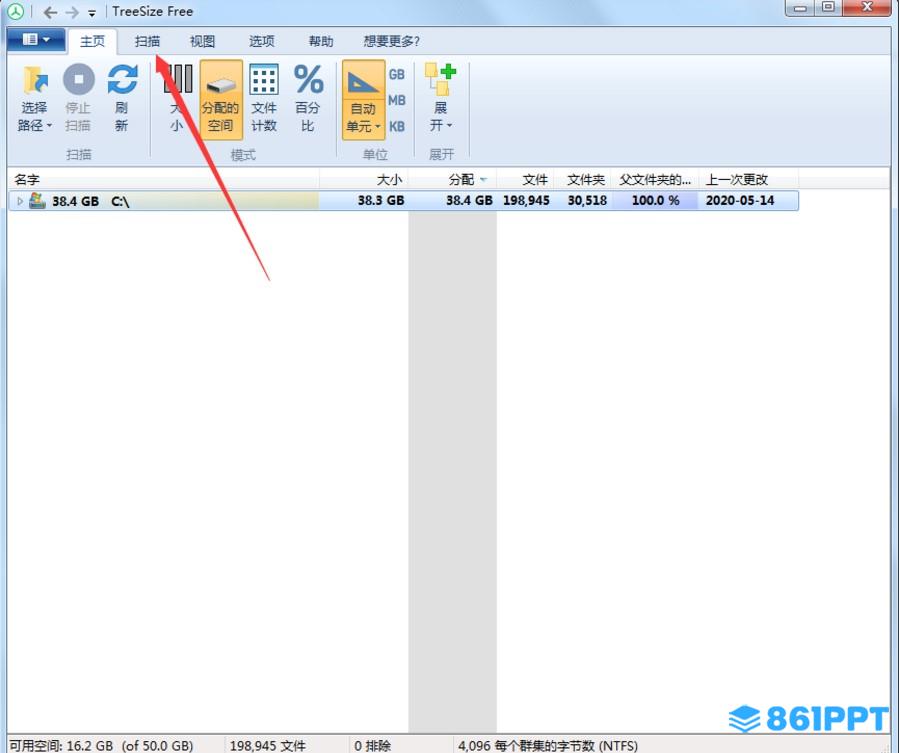This screenshot has height=753, width=899.
Task: Toggle Allocated Space (分配的空间) mode
Action: 221,99
